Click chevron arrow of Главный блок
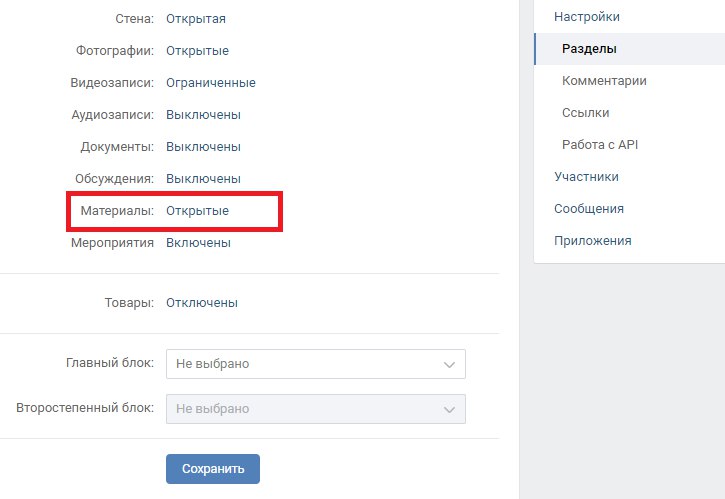Screen dimensions: 725x499 tap(449, 365)
